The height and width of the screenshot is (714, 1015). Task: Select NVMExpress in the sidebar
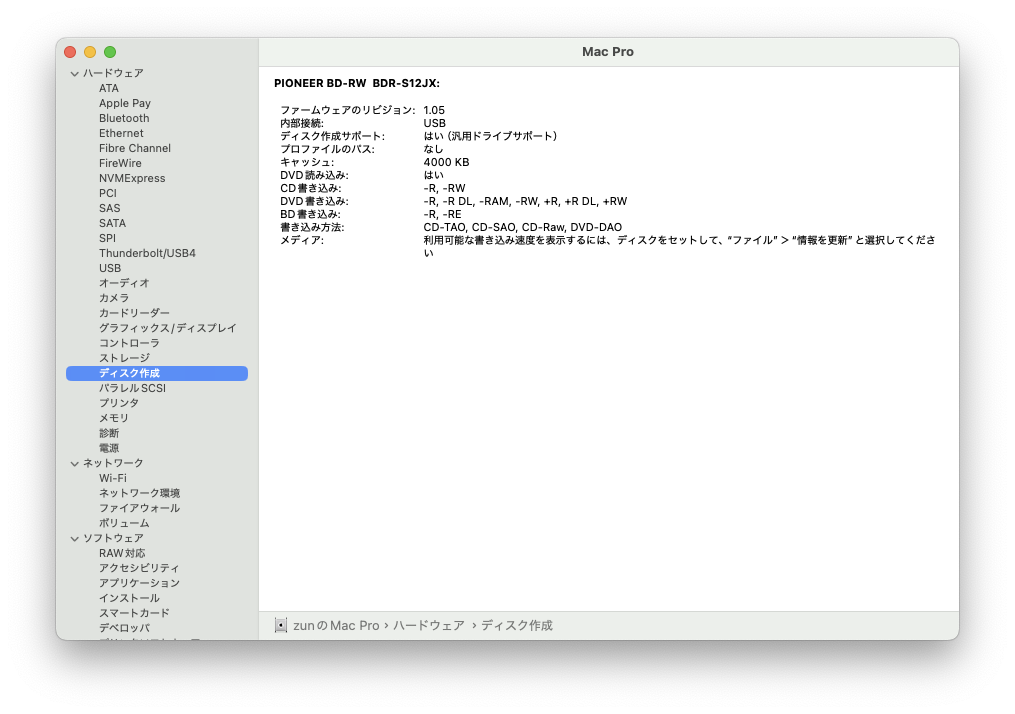(x=132, y=178)
